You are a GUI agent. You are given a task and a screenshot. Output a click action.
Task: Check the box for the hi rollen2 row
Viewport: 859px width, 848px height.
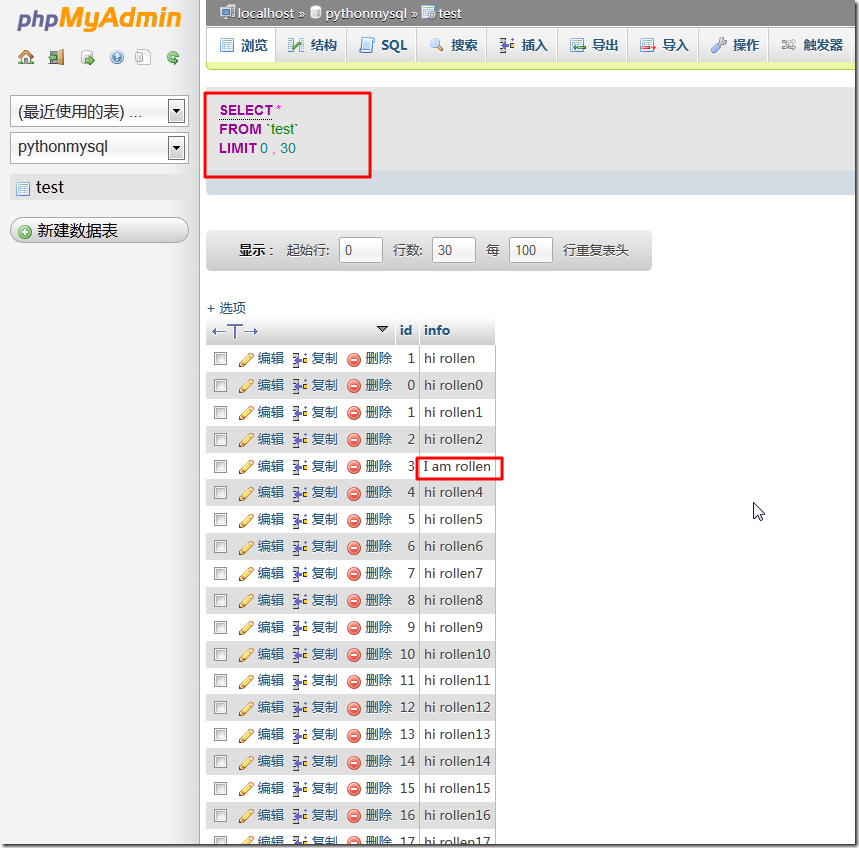[220, 439]
